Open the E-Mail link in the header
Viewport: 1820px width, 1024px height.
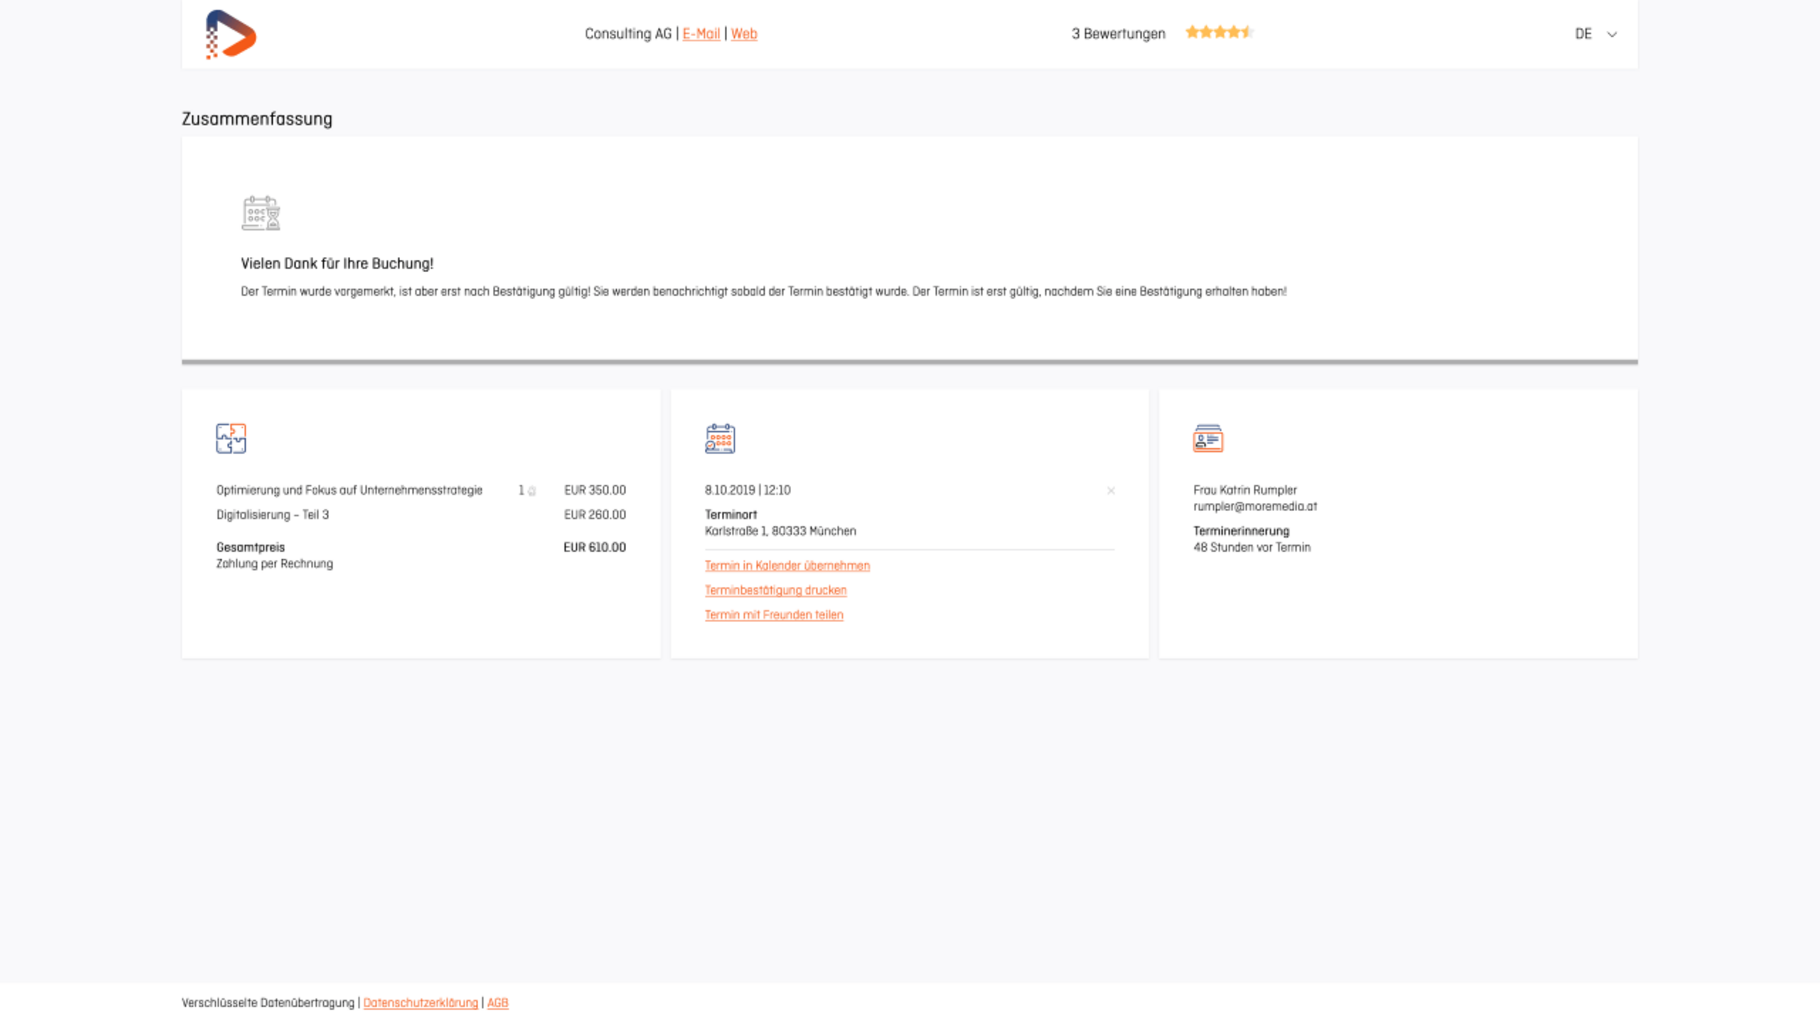(701, 34)
